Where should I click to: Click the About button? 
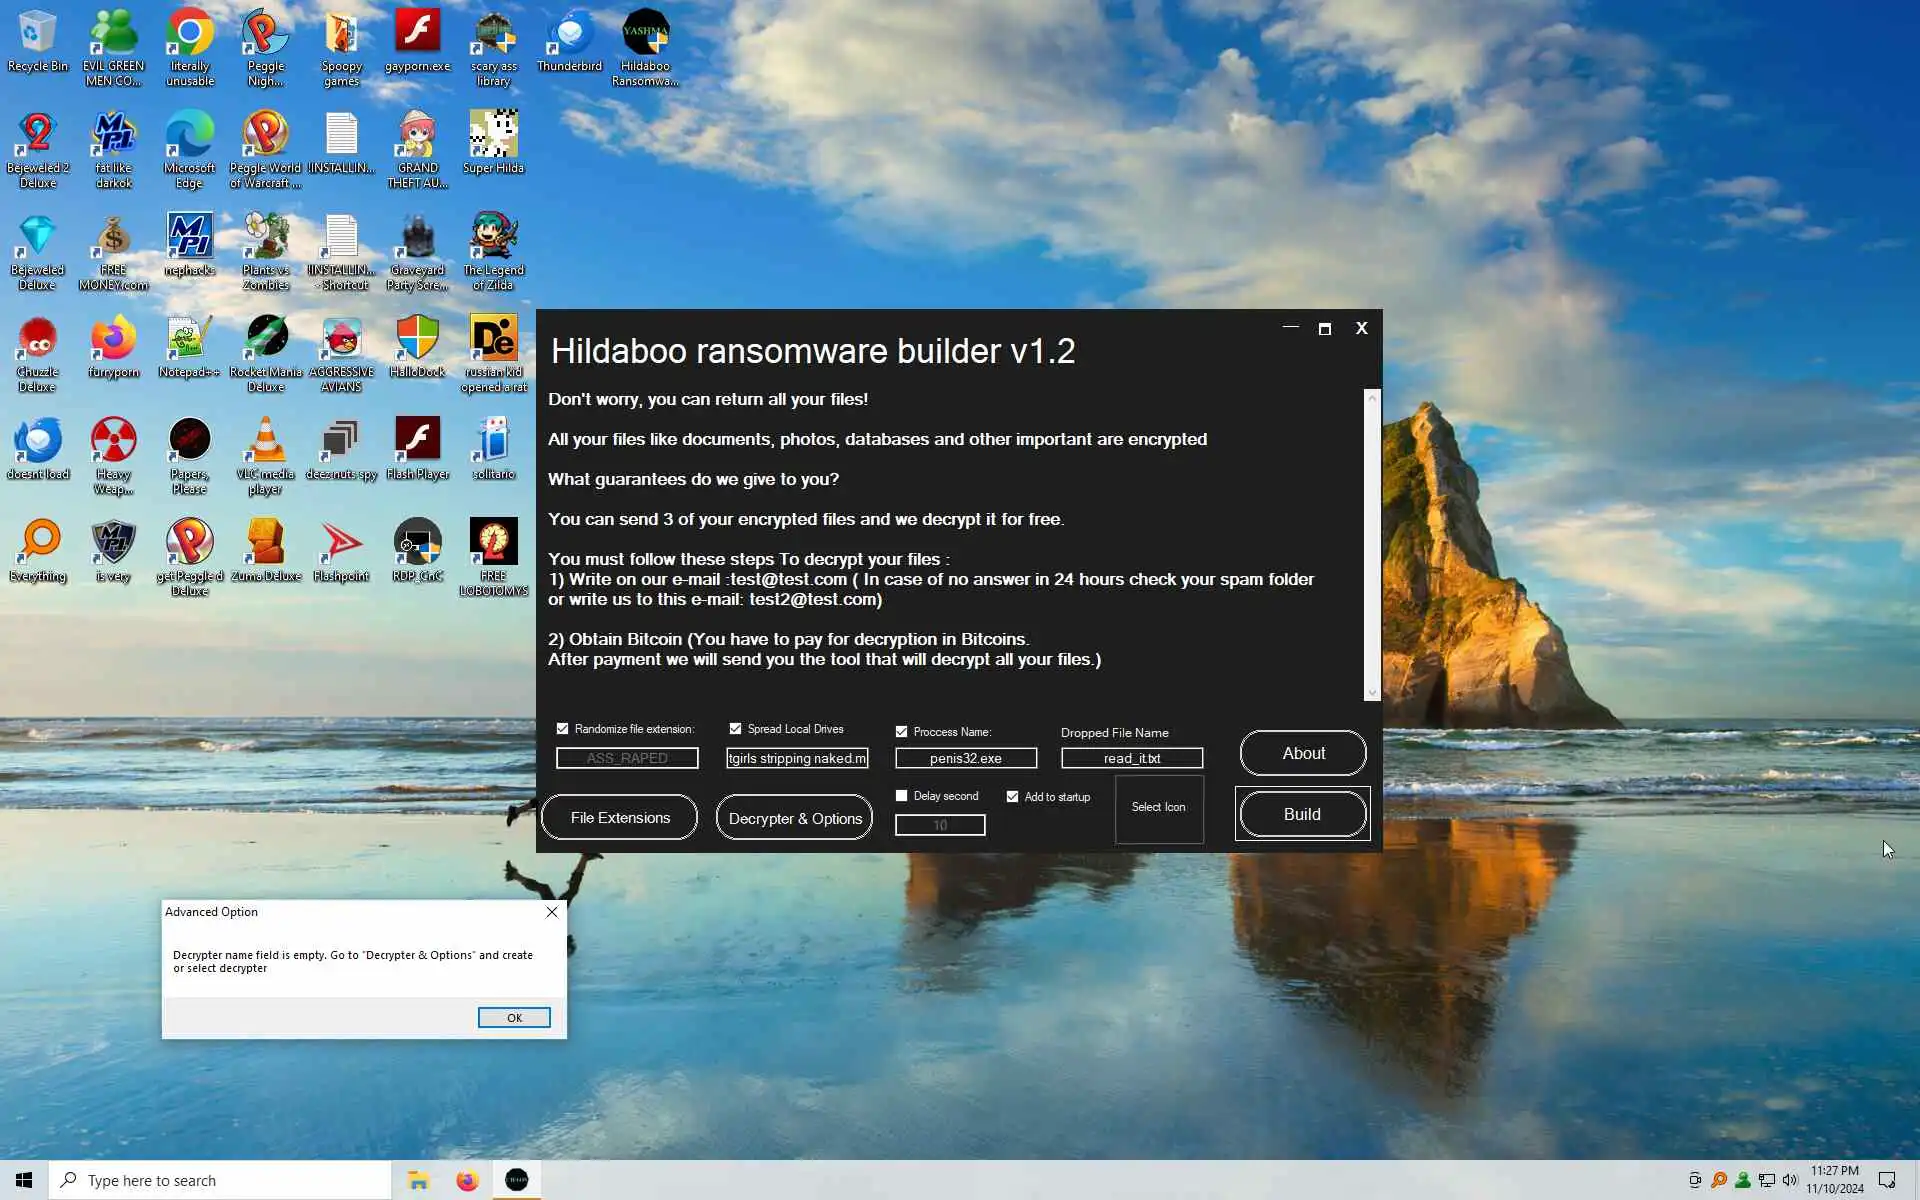(1302, 753)
